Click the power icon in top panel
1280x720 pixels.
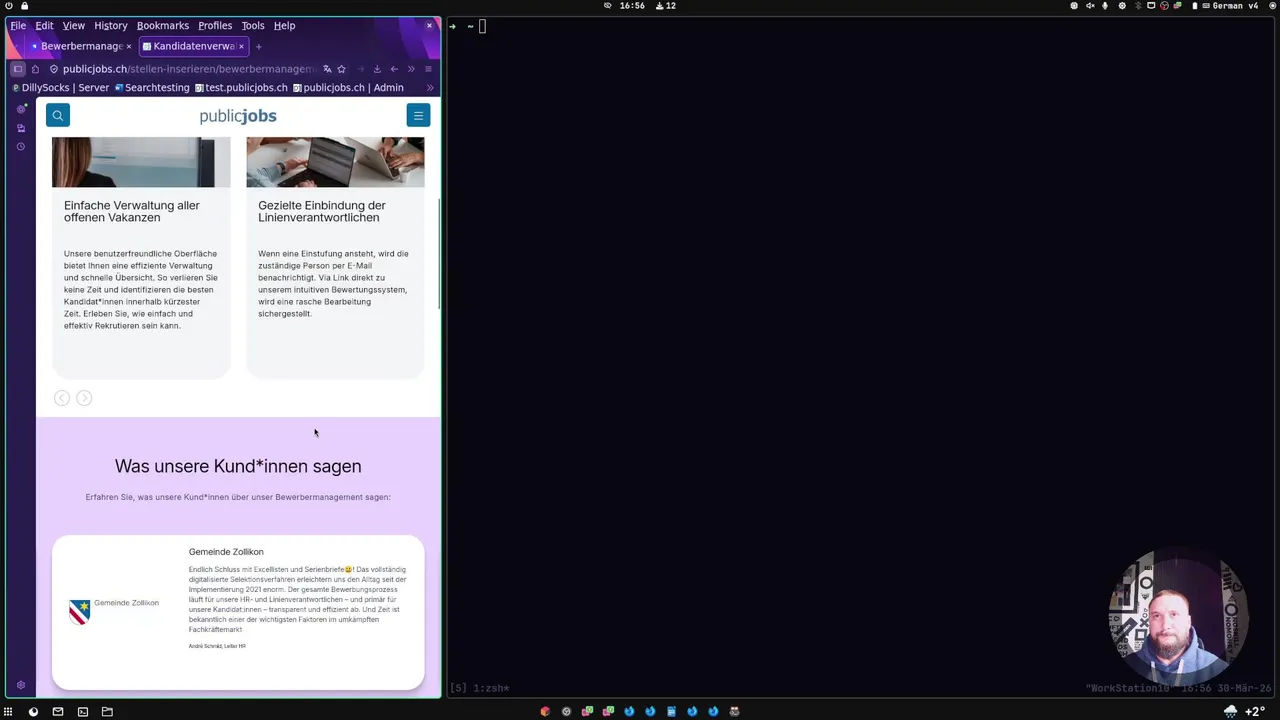(x=9, y=6)
